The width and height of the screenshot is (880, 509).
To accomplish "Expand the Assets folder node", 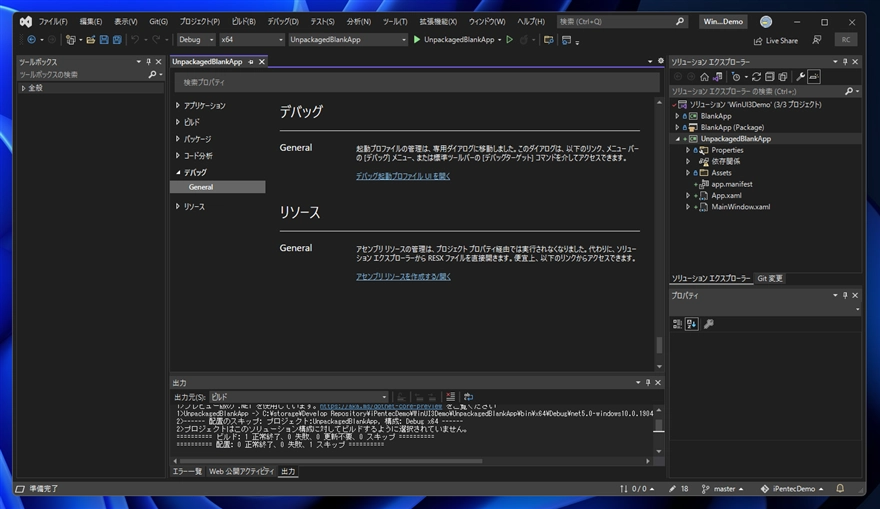I will pos(688,173).
